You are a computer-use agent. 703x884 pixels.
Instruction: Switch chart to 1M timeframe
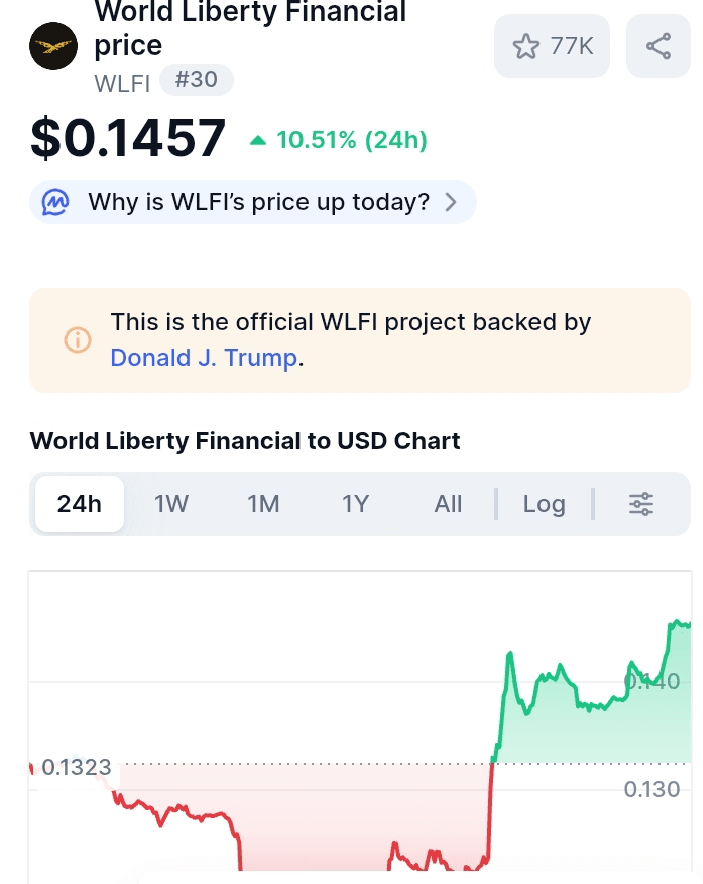(263, 504)
